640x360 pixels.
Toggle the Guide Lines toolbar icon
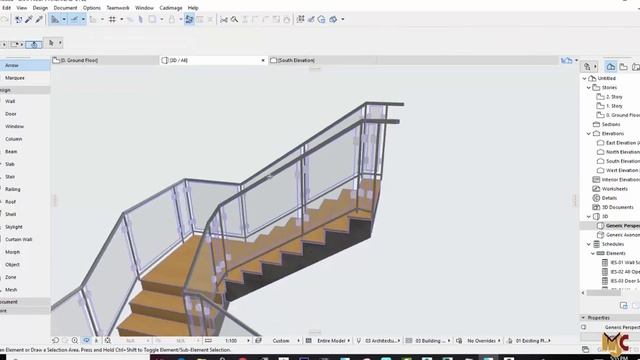55,19
